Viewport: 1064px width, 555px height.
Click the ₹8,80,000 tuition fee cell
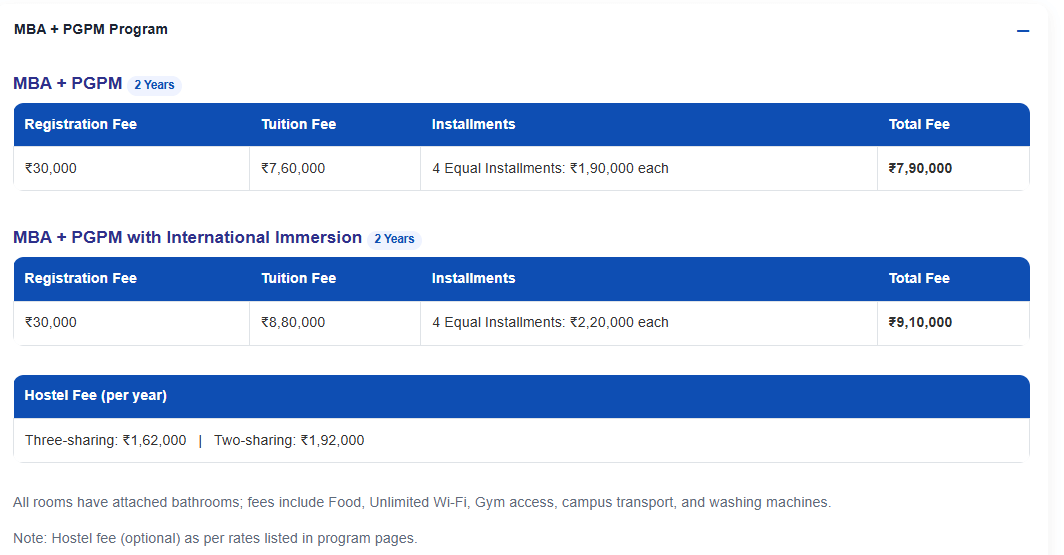[293, 323]
